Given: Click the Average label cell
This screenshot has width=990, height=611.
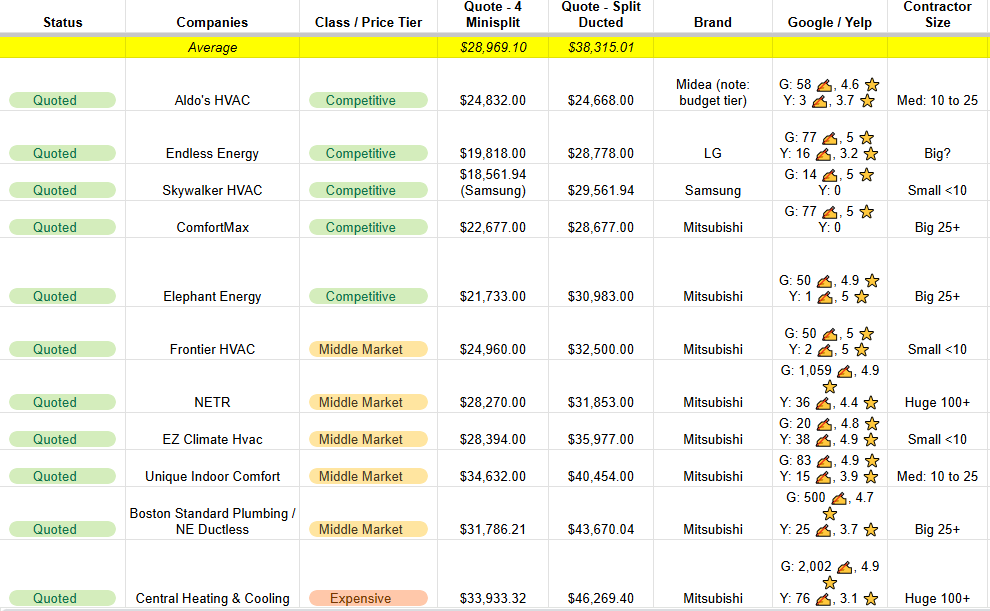Looking at the screenshot, I should [x=212, y=47].
